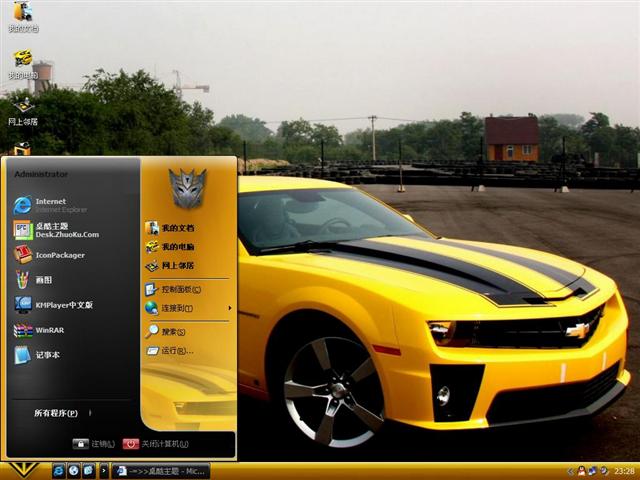Viewport: 640px width, 480px height.
Task: Open 我的文档 in Start menu right pane
Action: point(170,228)
